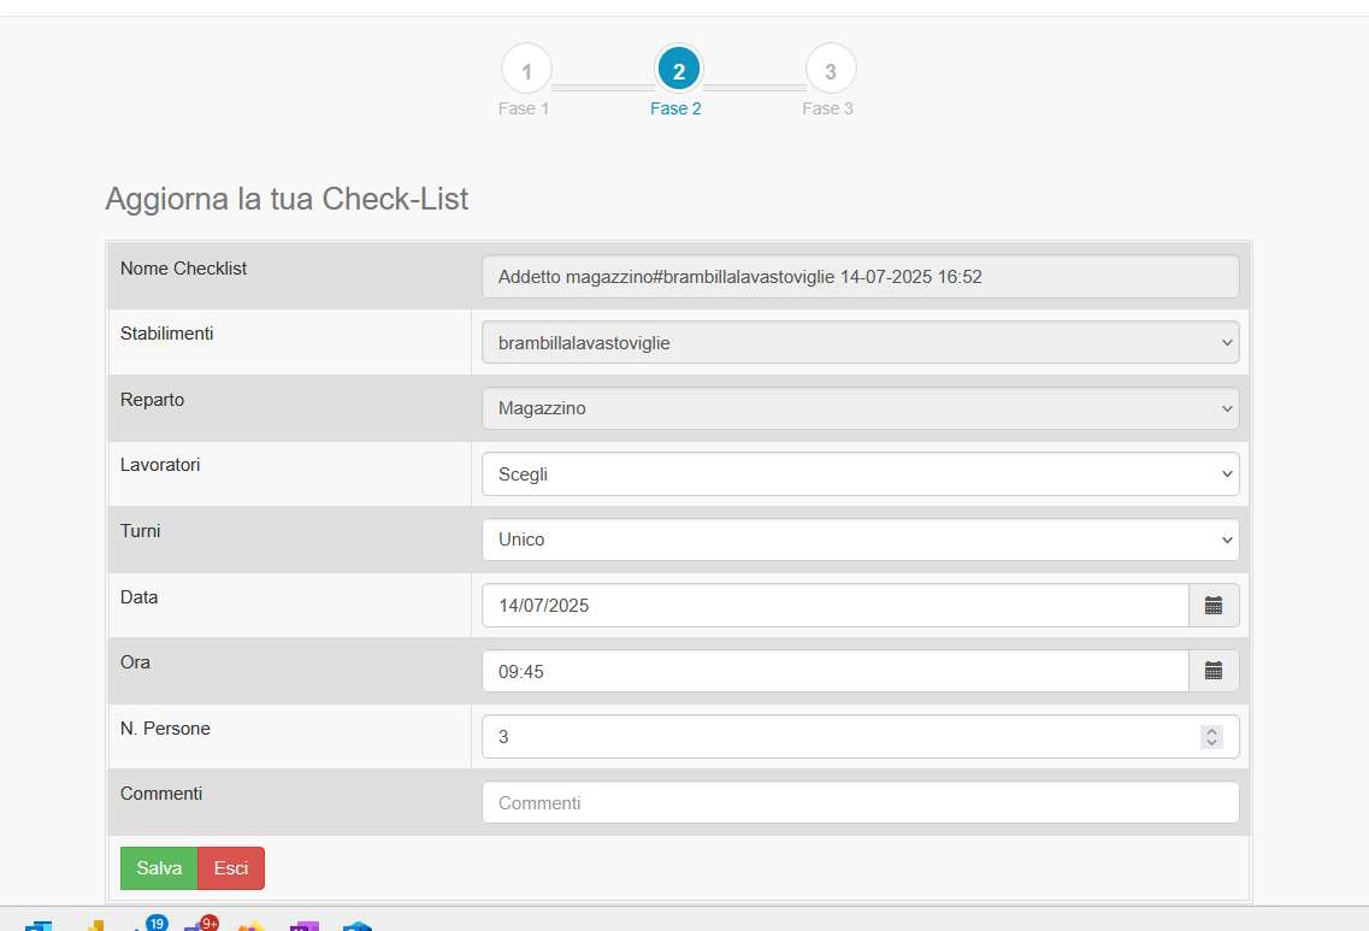This screenshot has height=931, width=1369.
Task: Expand the Stabilimenti dropdown
Action: [860, 343]
